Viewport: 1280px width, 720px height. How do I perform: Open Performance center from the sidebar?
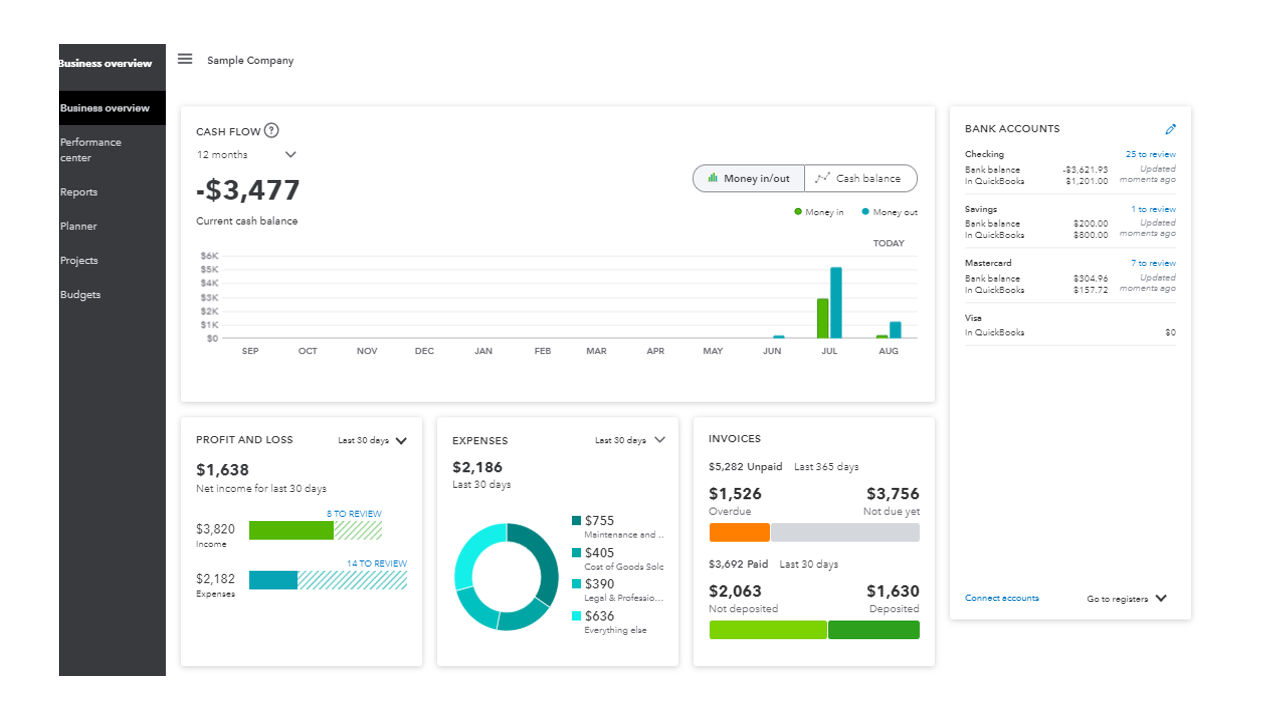90,149
